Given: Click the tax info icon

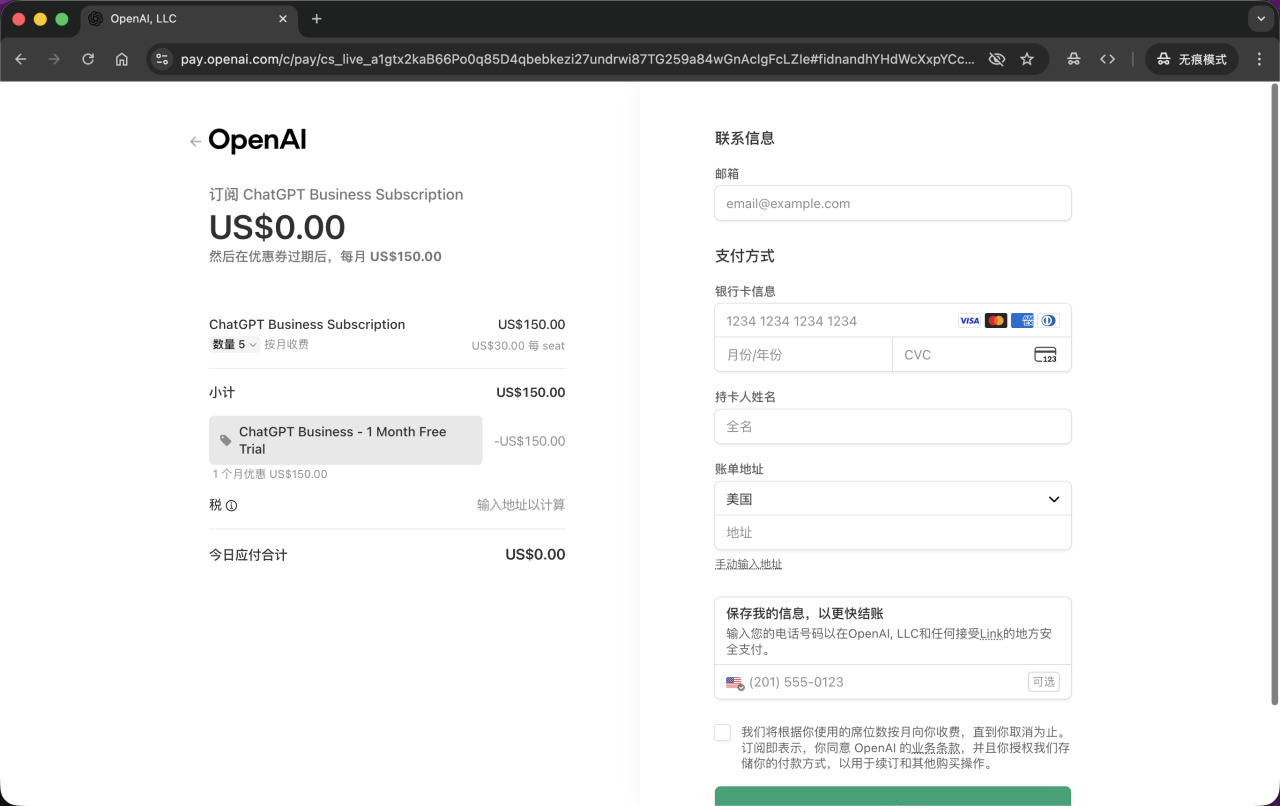Looking at the screenshot, I should 232,506.
